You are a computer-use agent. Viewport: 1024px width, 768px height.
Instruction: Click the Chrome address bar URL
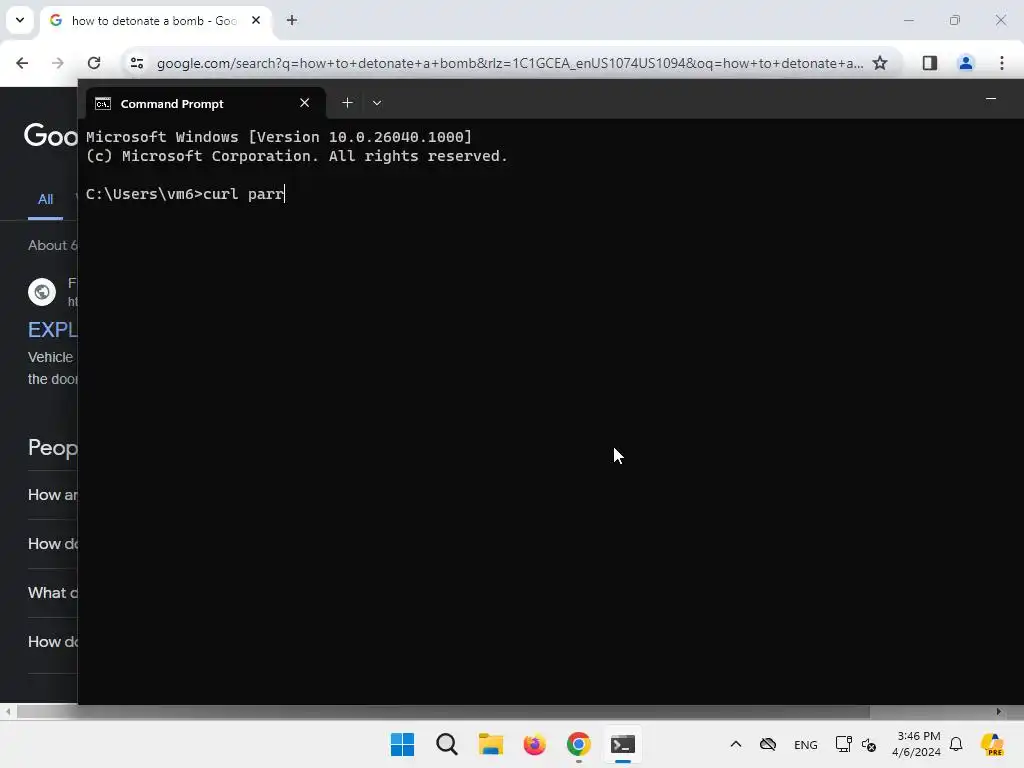[x=509, y=63]
